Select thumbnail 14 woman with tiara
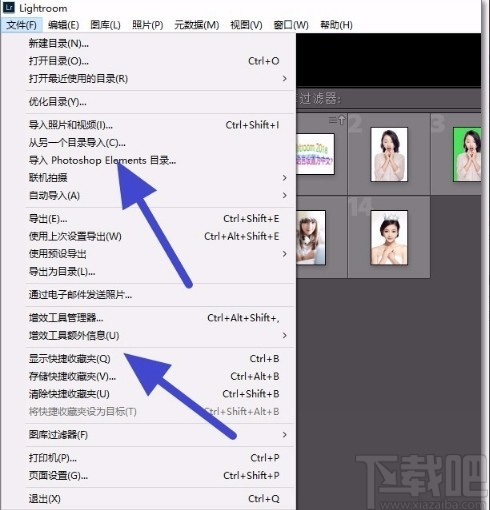 coord(389,237)
